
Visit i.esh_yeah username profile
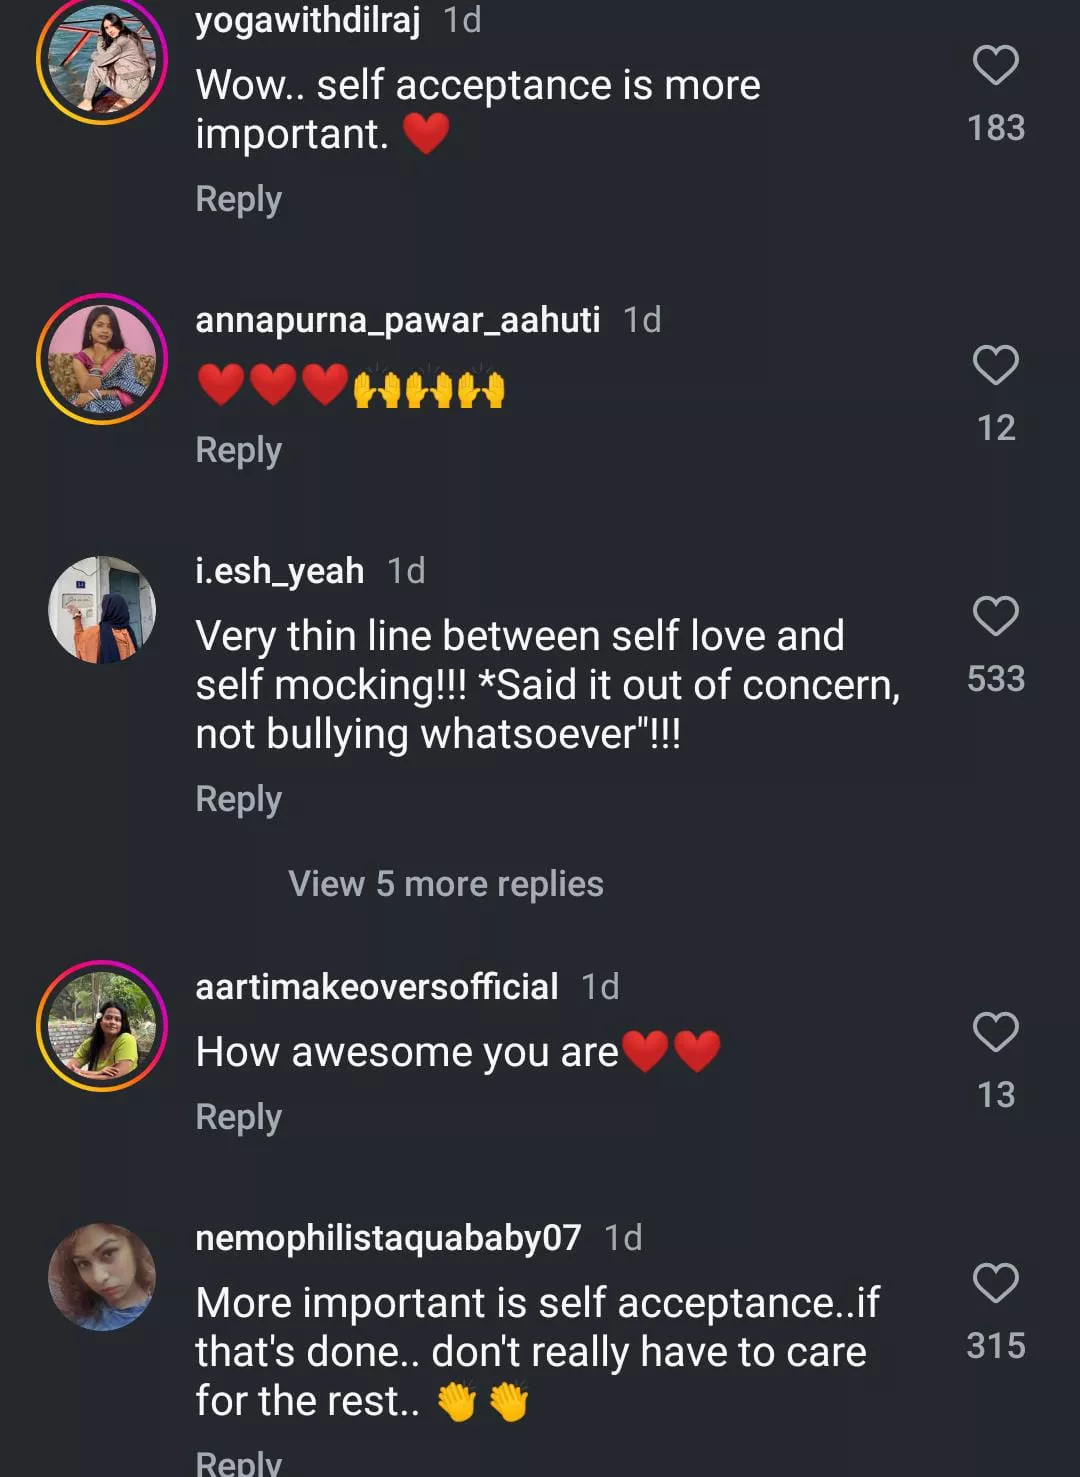[x=279, y=571]
